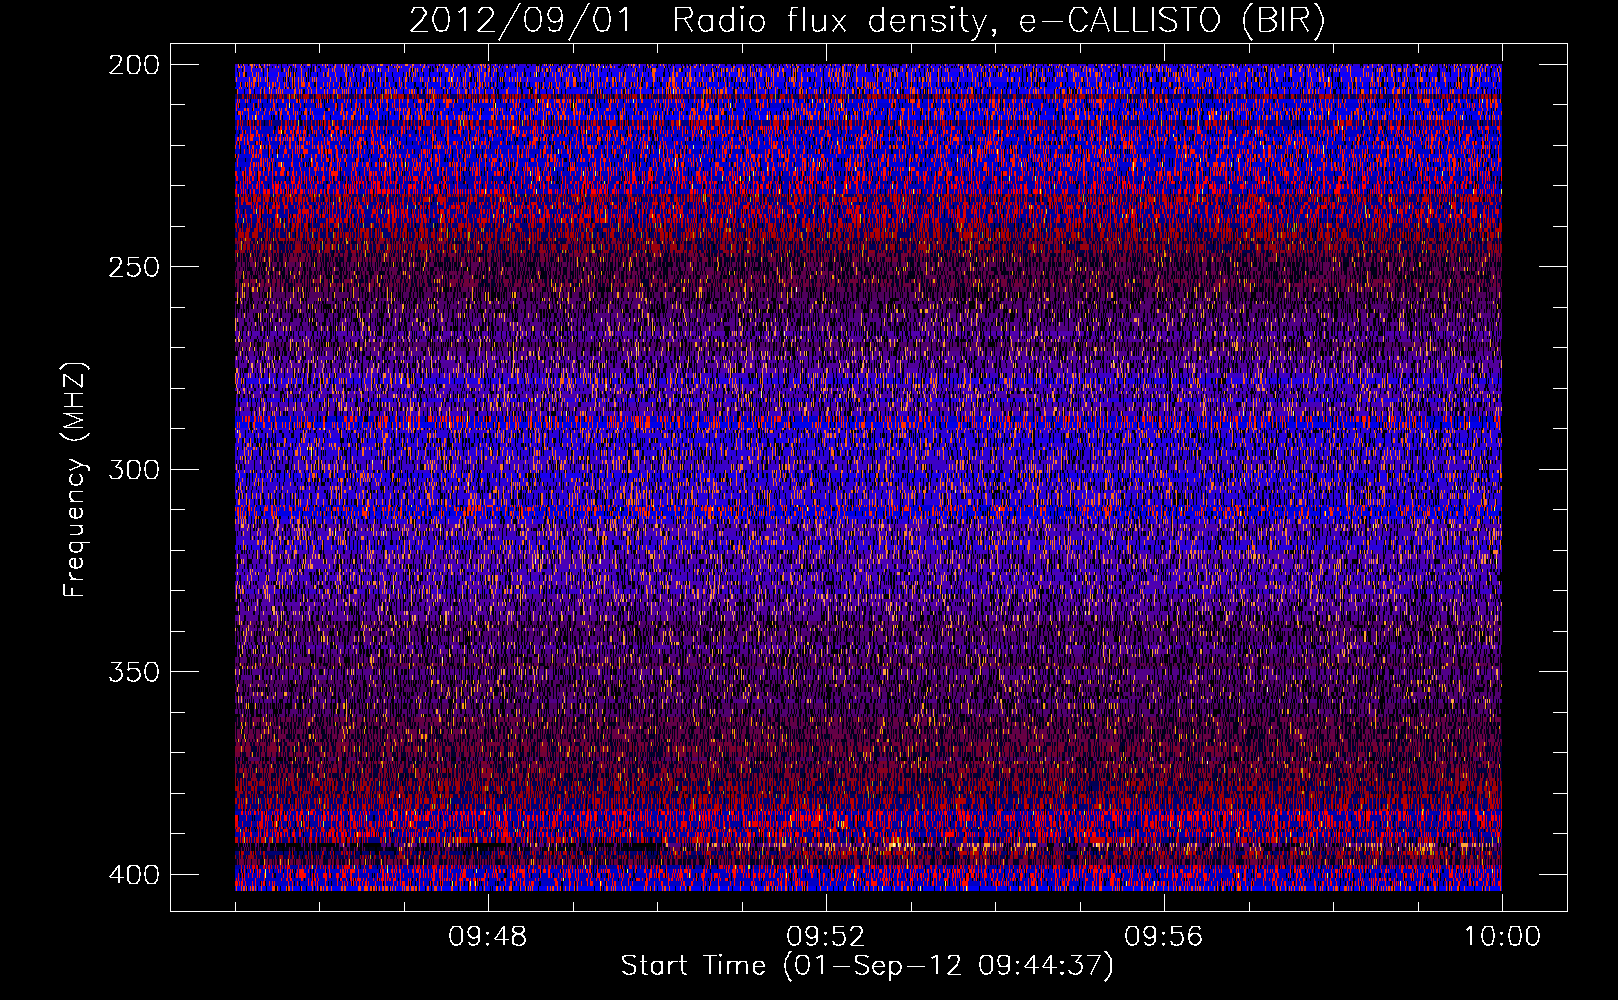Click the 09:56 time tick label
This screenshot has width=1618, height=1000.
1163,937
